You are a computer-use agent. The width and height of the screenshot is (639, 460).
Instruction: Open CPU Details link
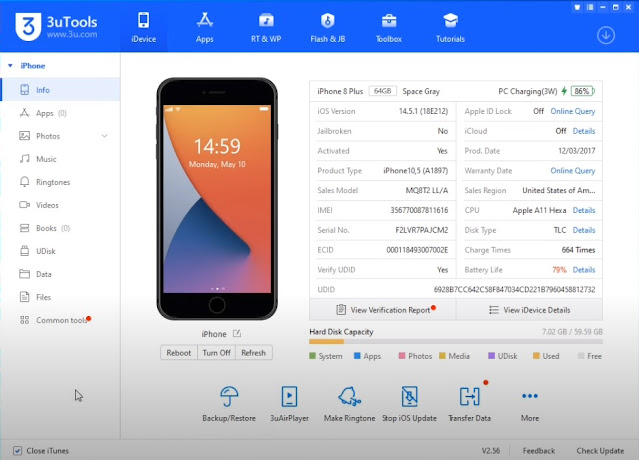584,210
